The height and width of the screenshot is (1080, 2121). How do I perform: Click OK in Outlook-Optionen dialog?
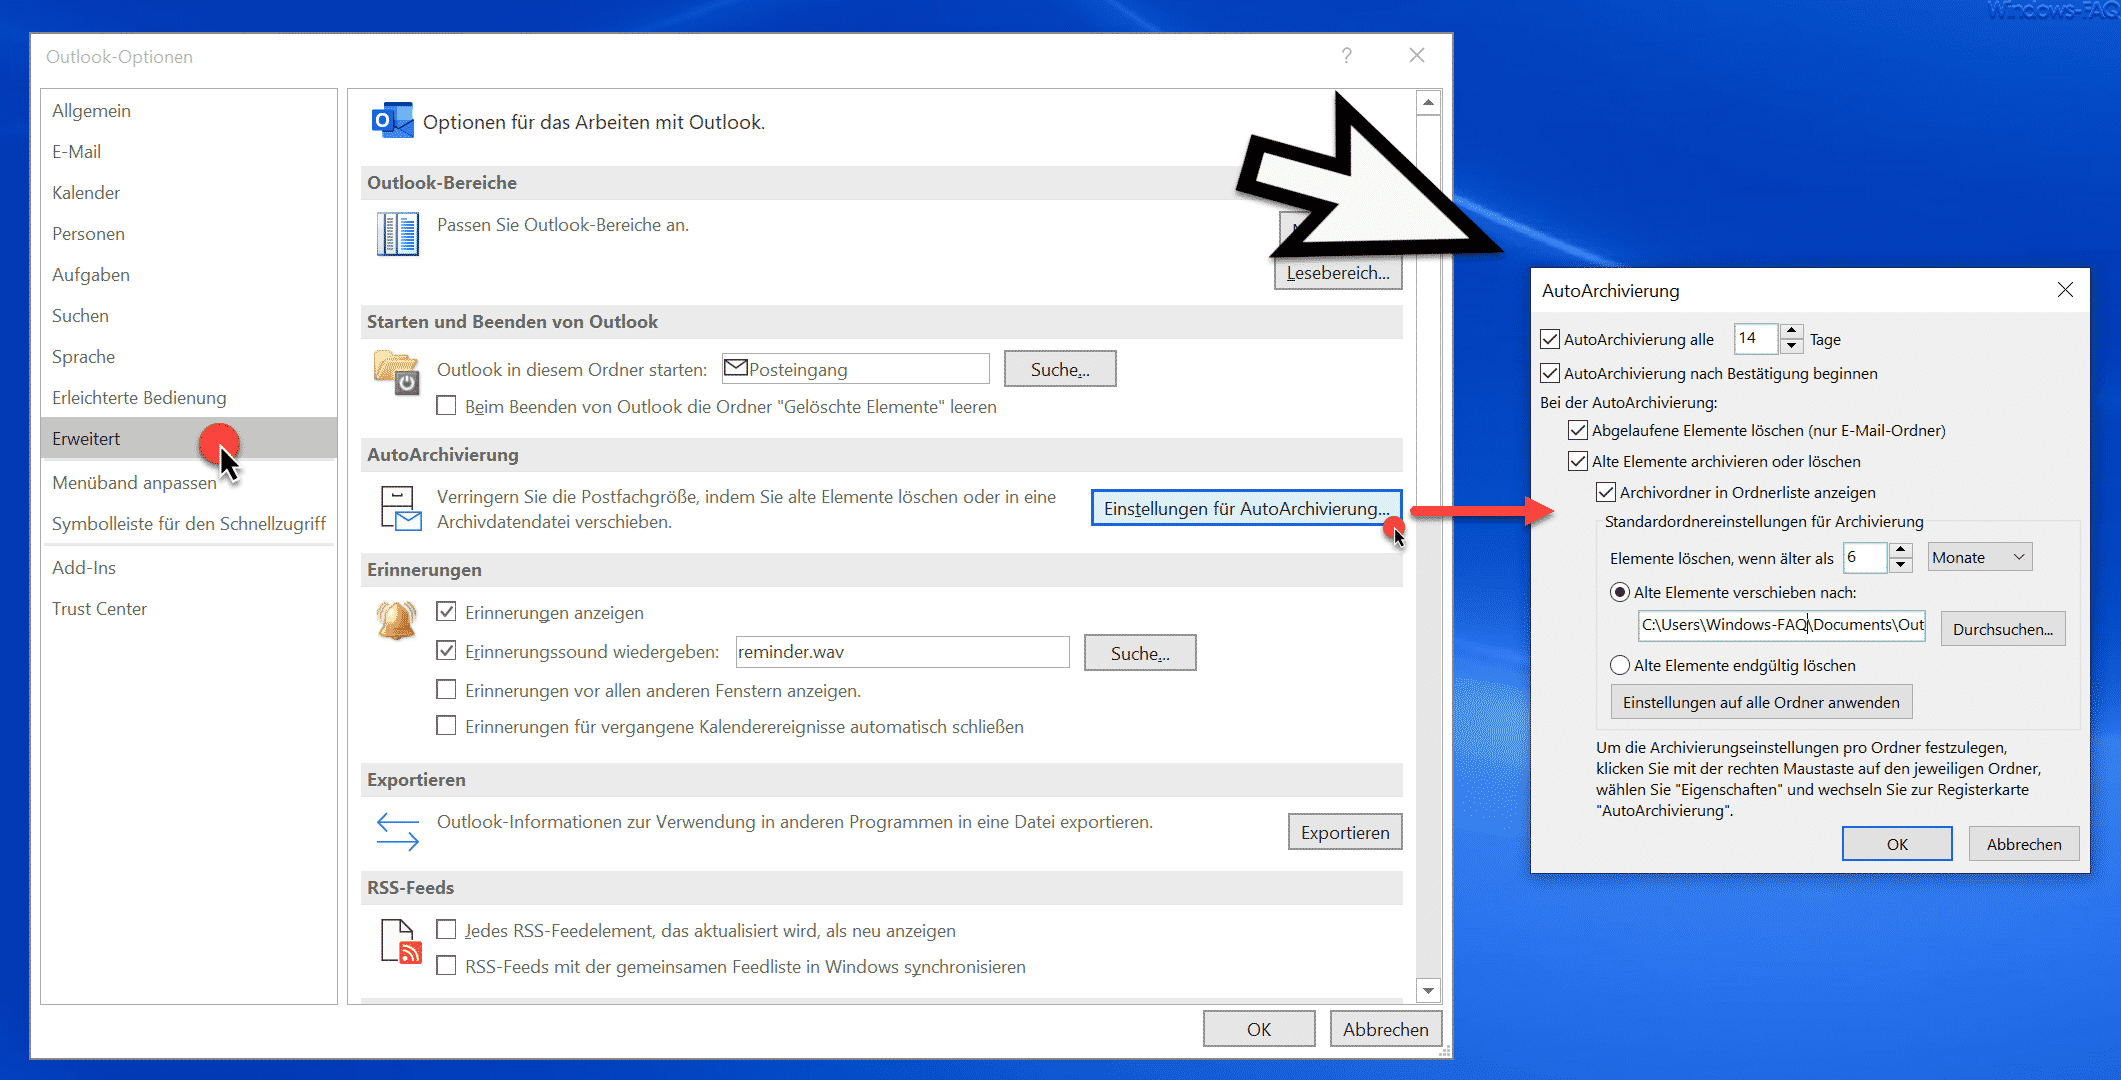pos(1259,1029)
